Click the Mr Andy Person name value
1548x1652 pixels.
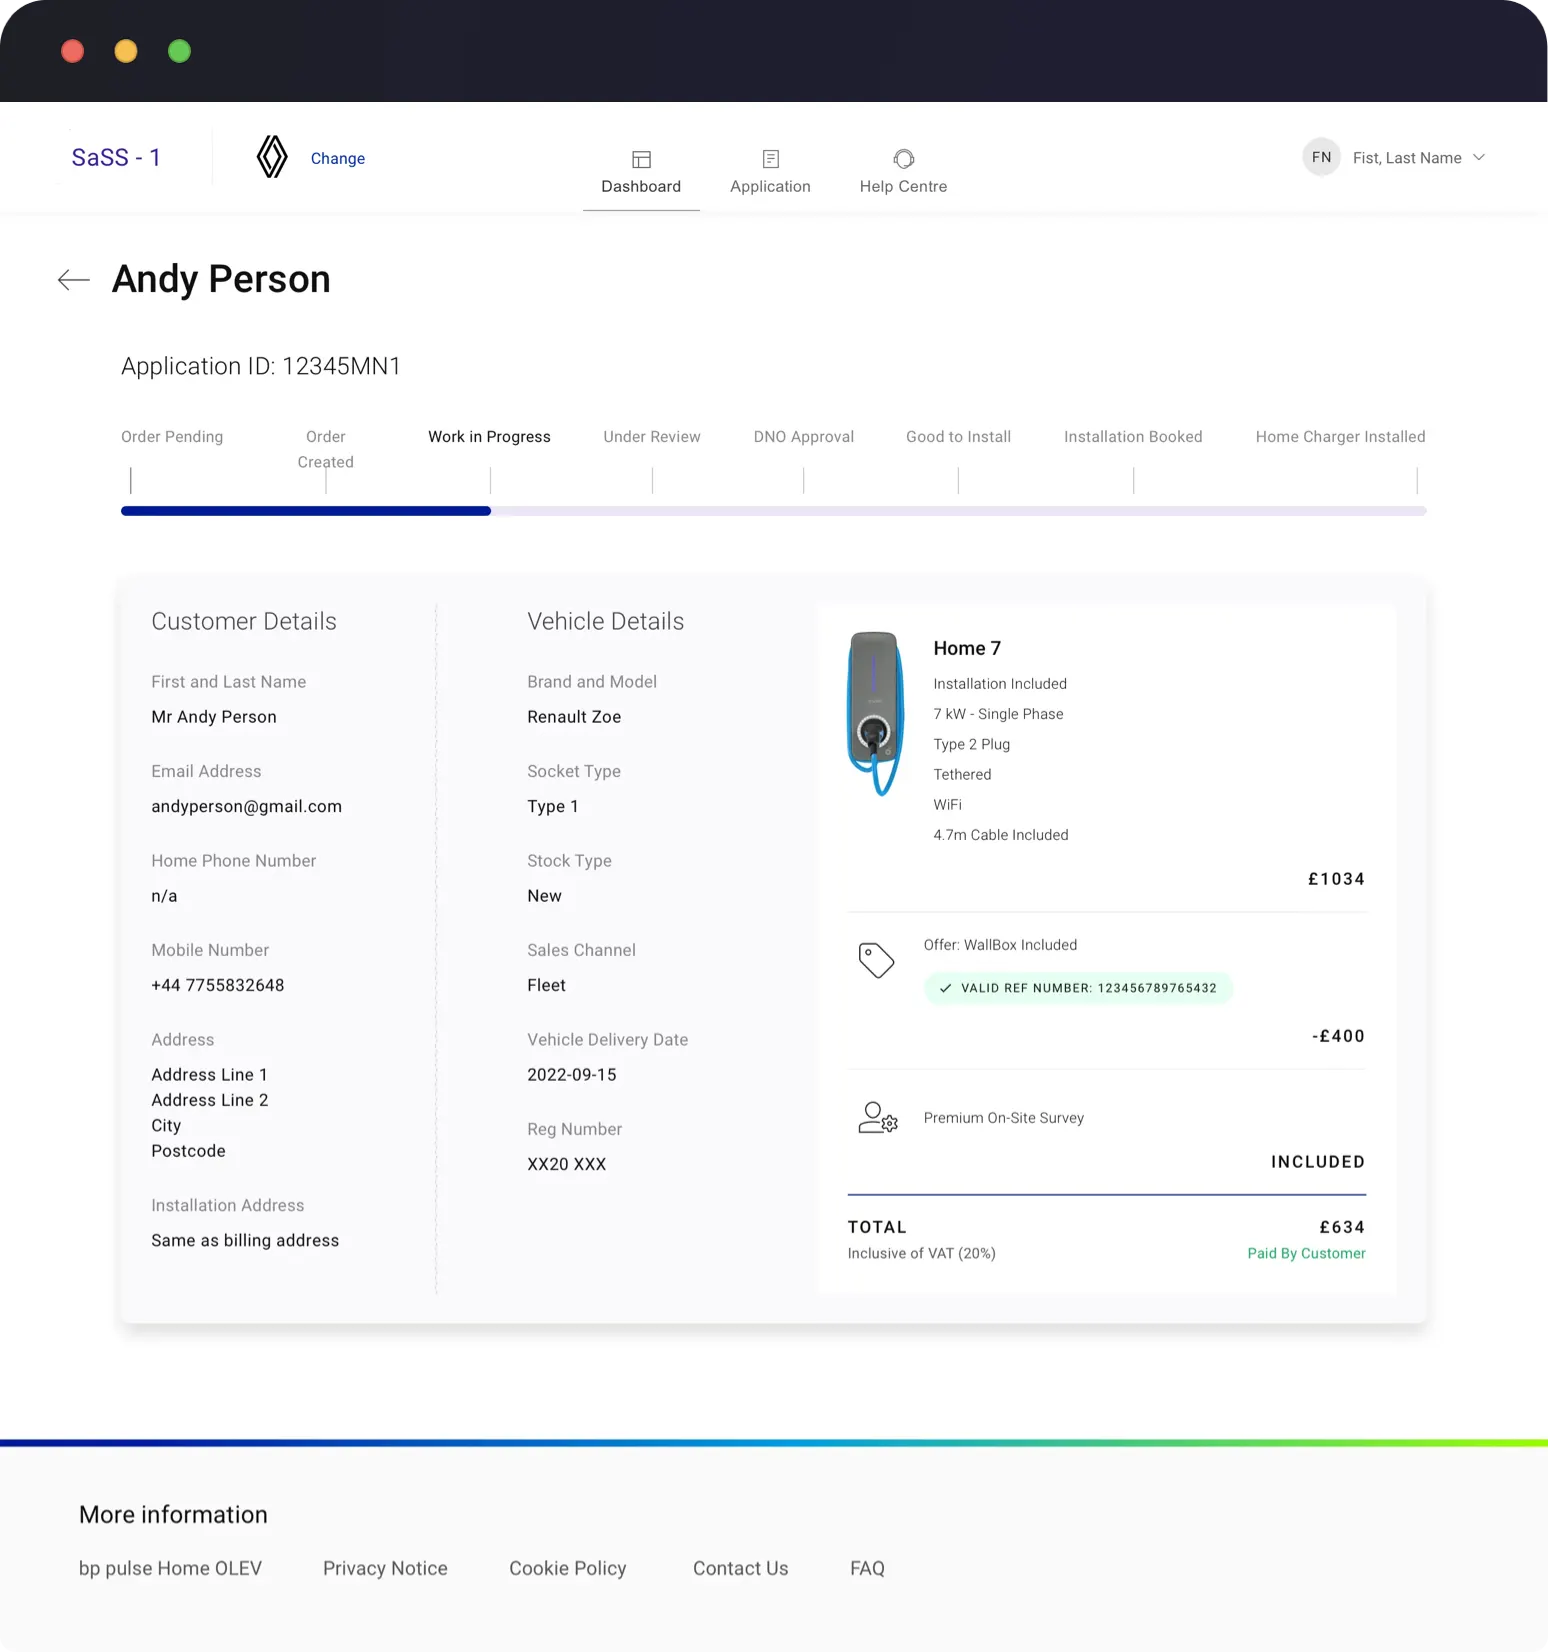214,717
